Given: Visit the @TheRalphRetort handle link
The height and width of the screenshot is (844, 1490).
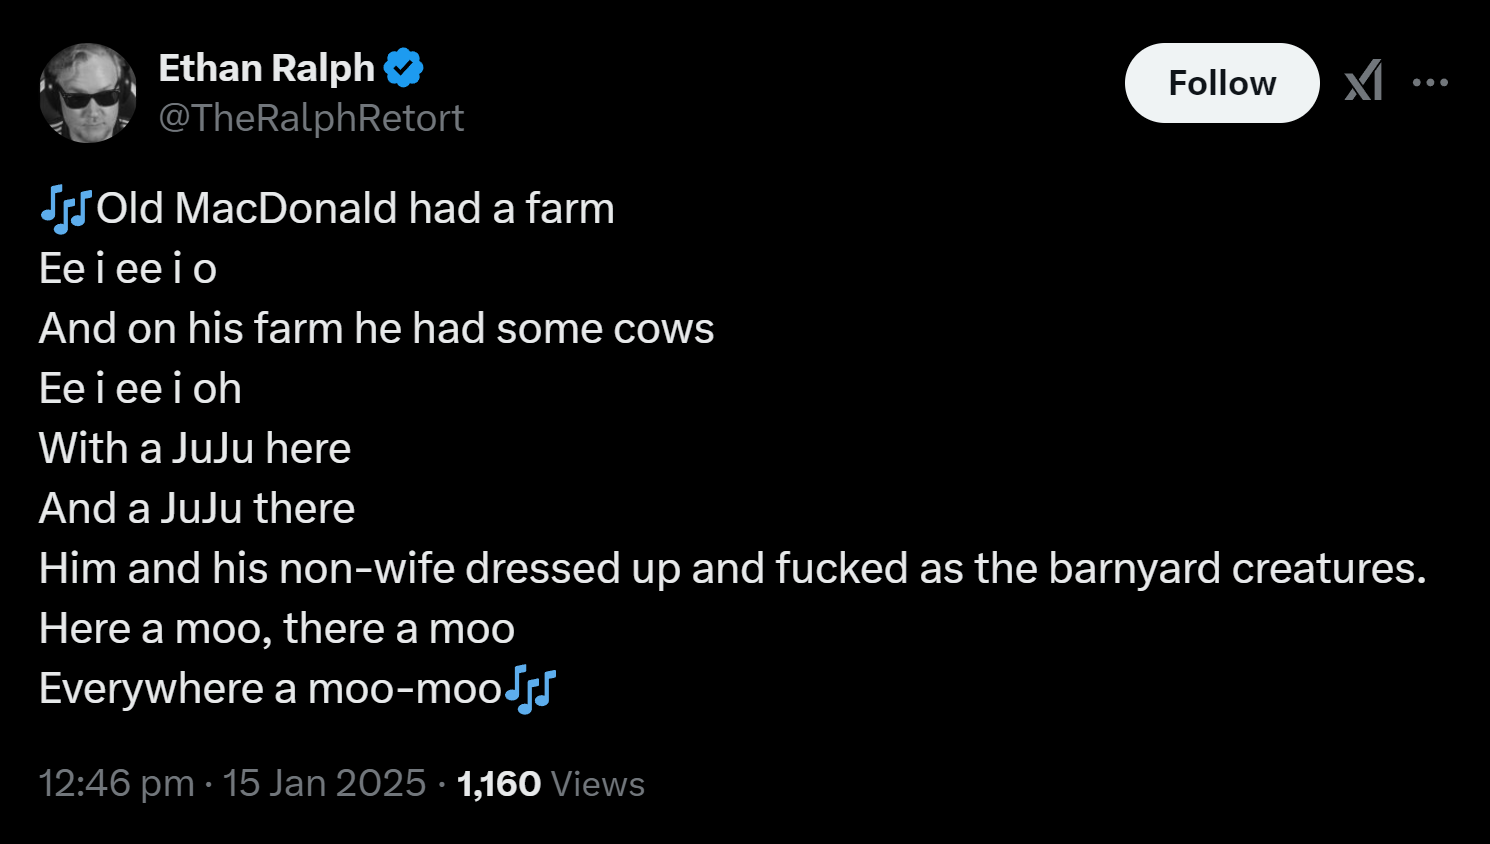Looking at the screenshot, I should [311, 118].
